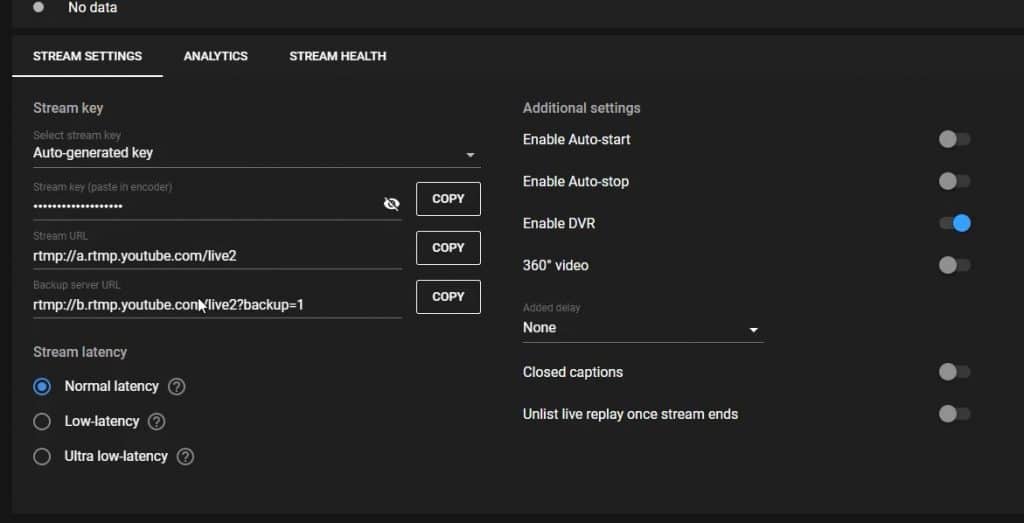Reveal the hidden stream key with eye icon

pyautogui.click(x=391, y=204)
